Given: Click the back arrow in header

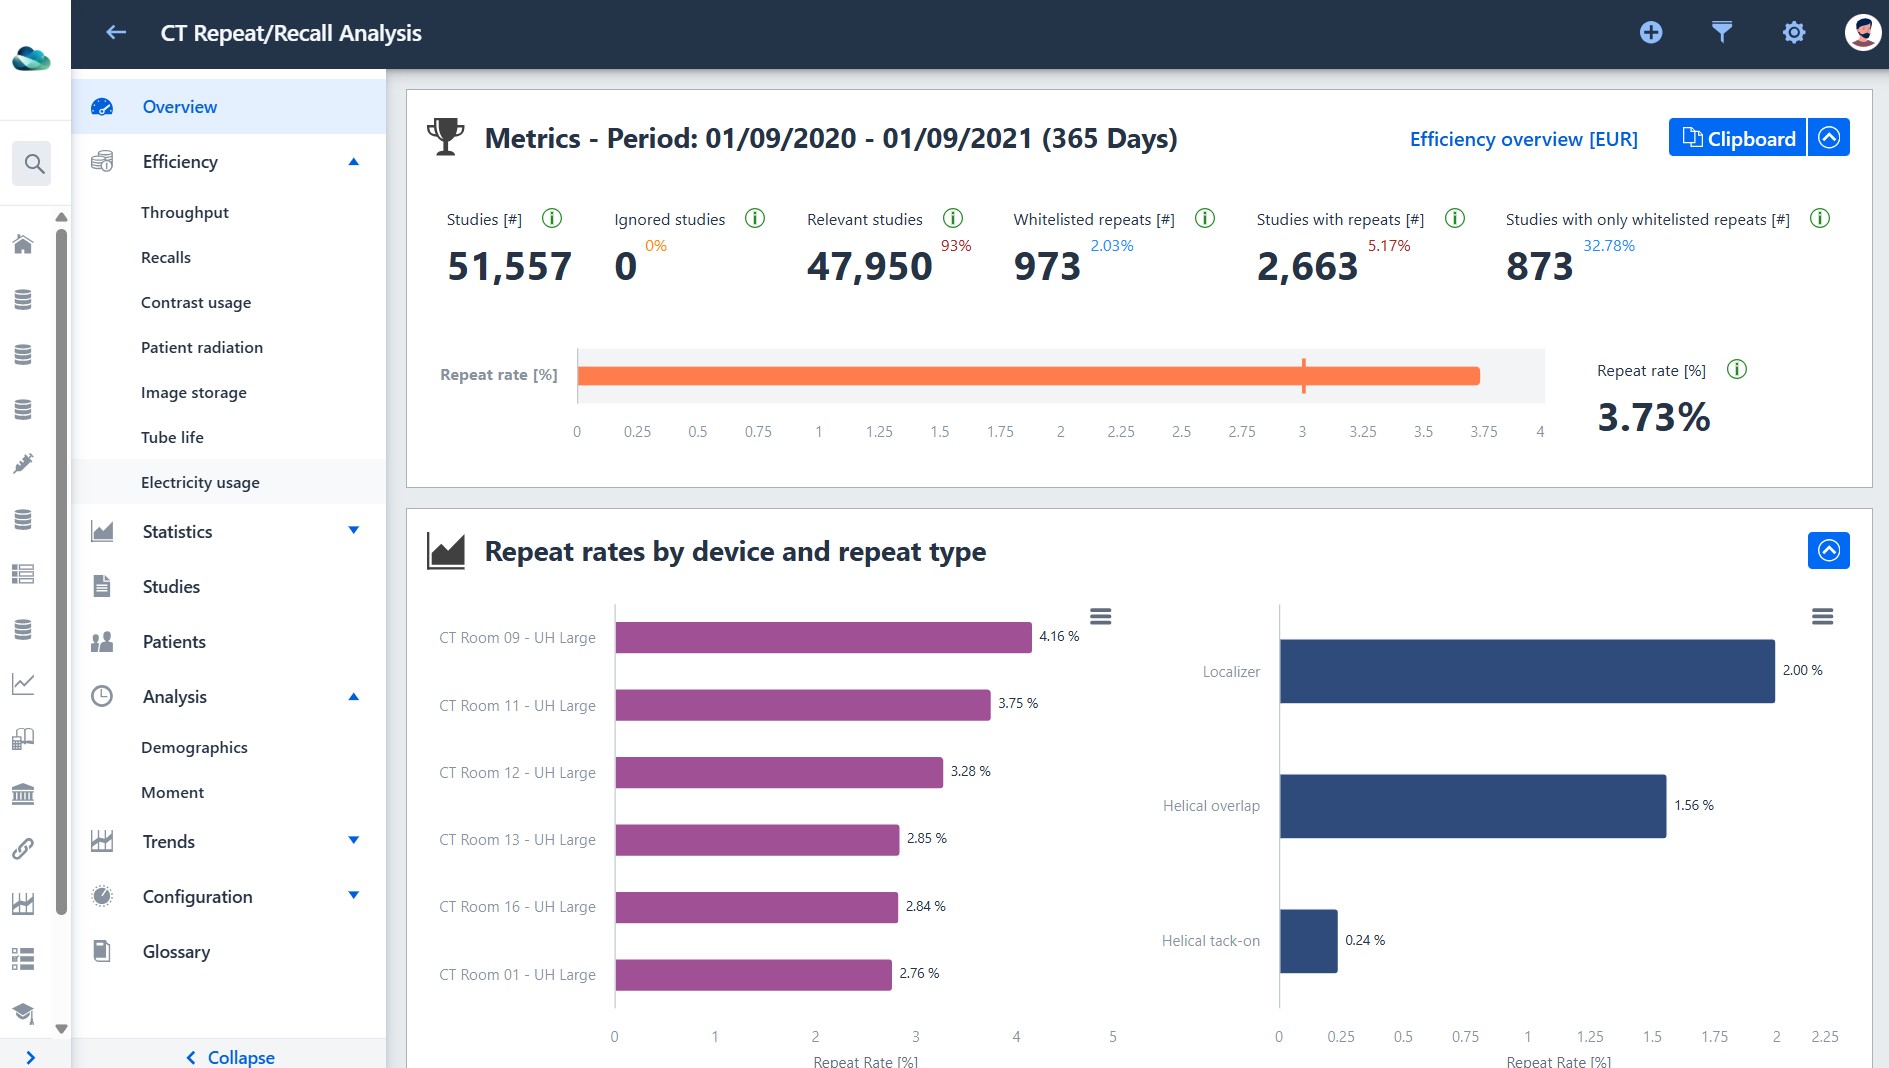Looking at the screenshot, I should 116,33.
